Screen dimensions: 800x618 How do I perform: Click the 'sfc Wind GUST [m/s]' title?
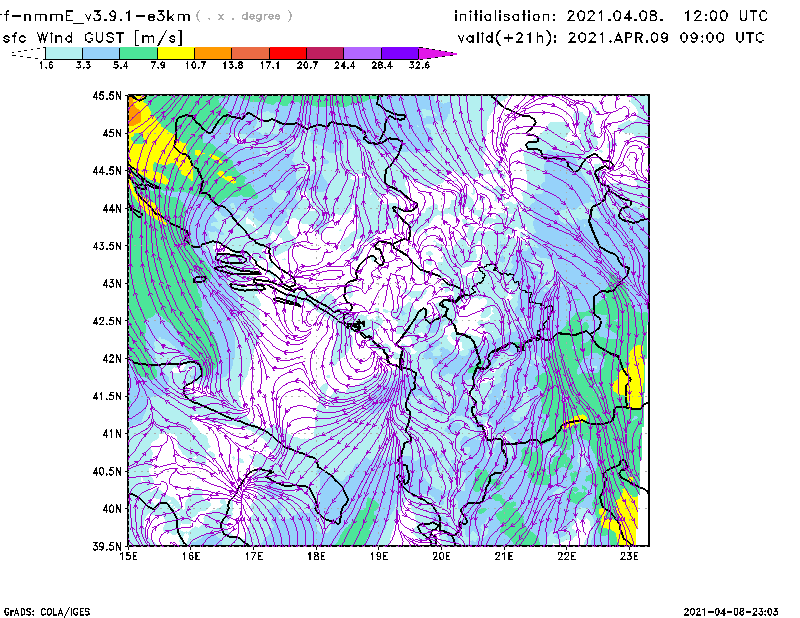point(92,38)
